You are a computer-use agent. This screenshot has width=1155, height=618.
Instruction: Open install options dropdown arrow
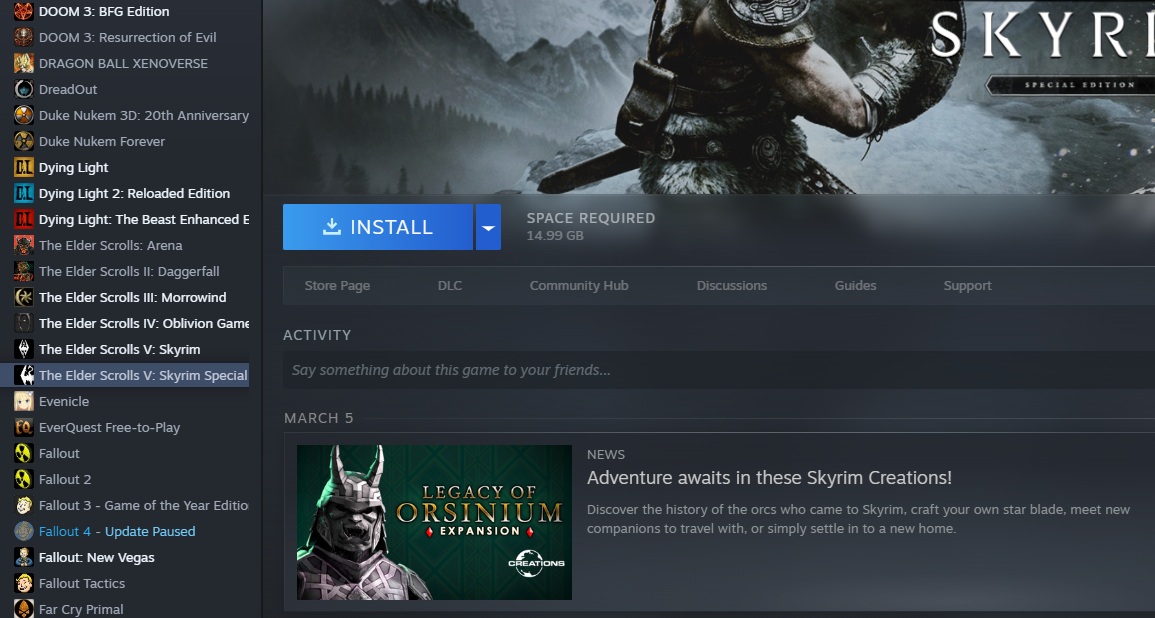(488, 227)
